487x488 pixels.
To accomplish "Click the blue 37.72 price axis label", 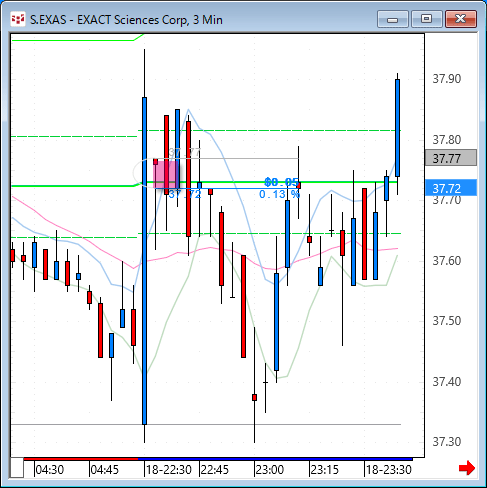I will (x=451, y=188).
